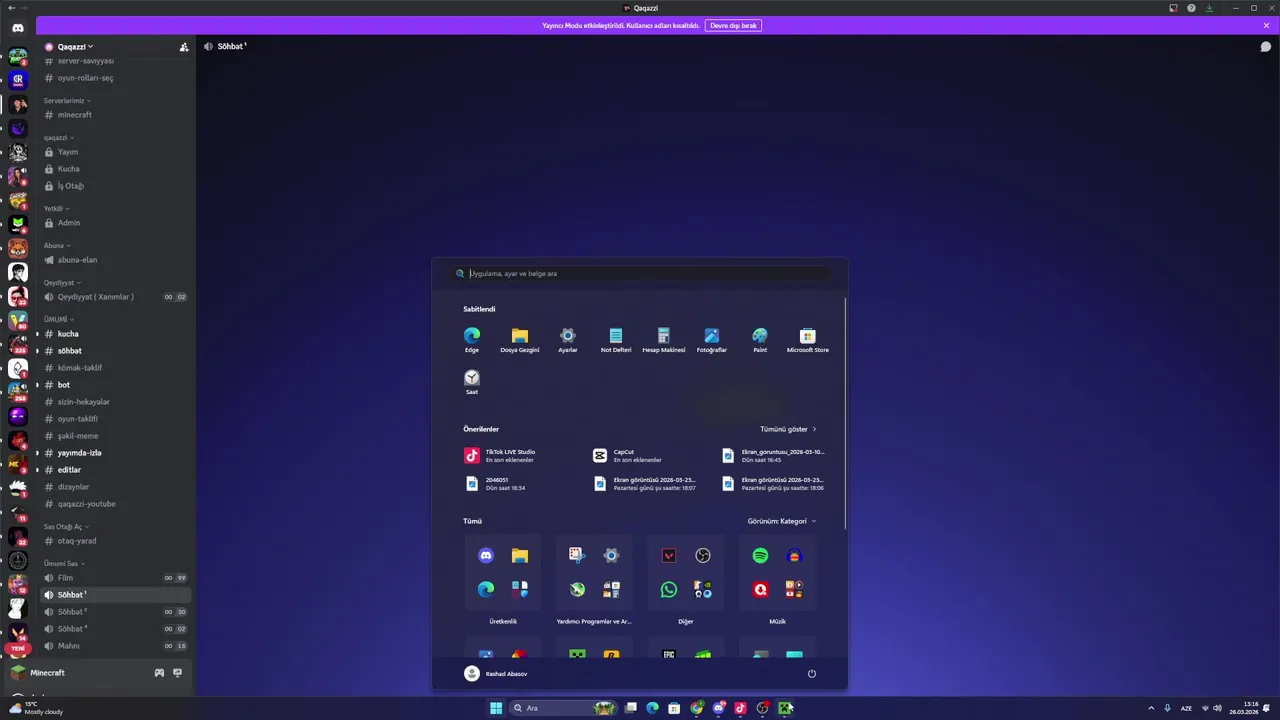Collapse Yetkili category
Viewport: 1280px width, 720px height.
[x=56, y=208]
